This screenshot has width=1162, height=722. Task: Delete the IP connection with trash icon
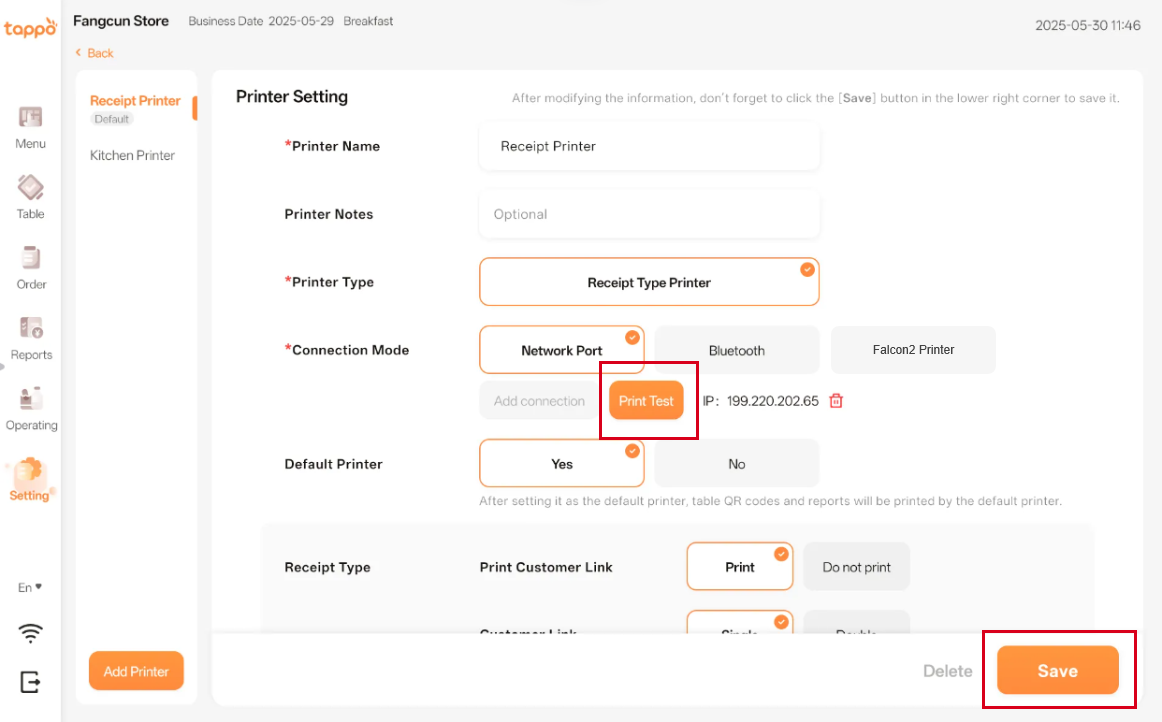click(837, 401)
